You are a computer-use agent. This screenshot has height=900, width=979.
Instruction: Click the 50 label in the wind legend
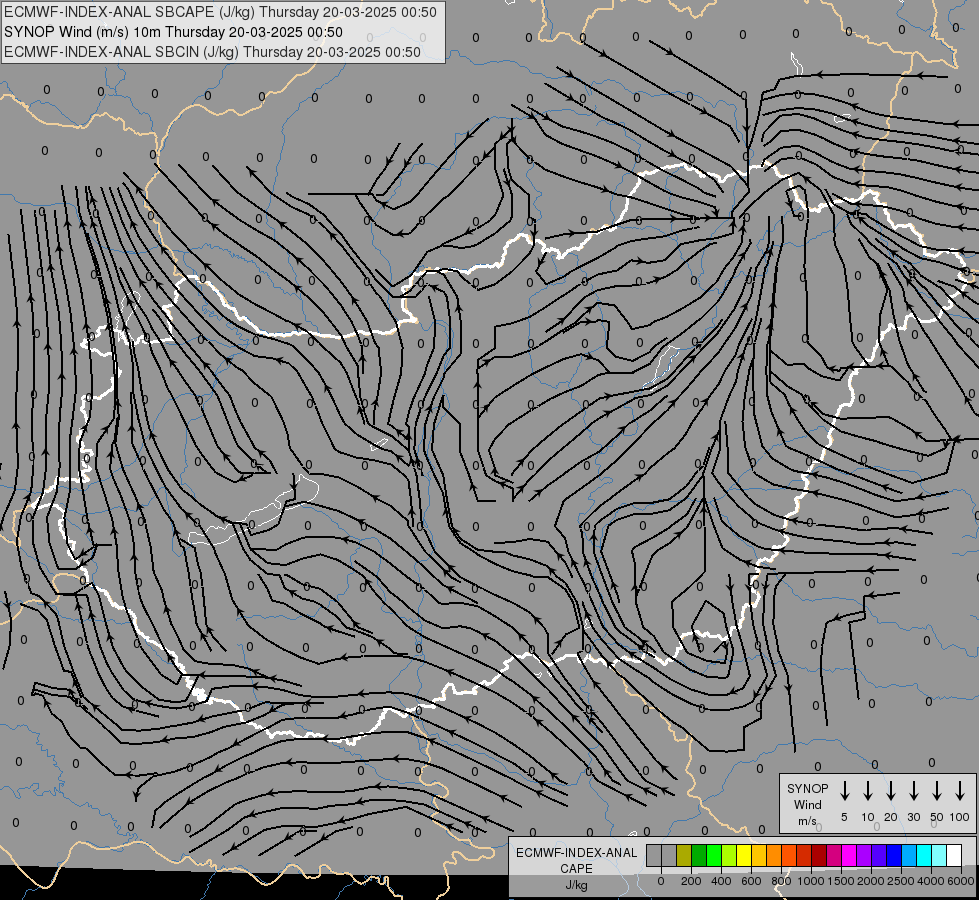tap(937, 817)
